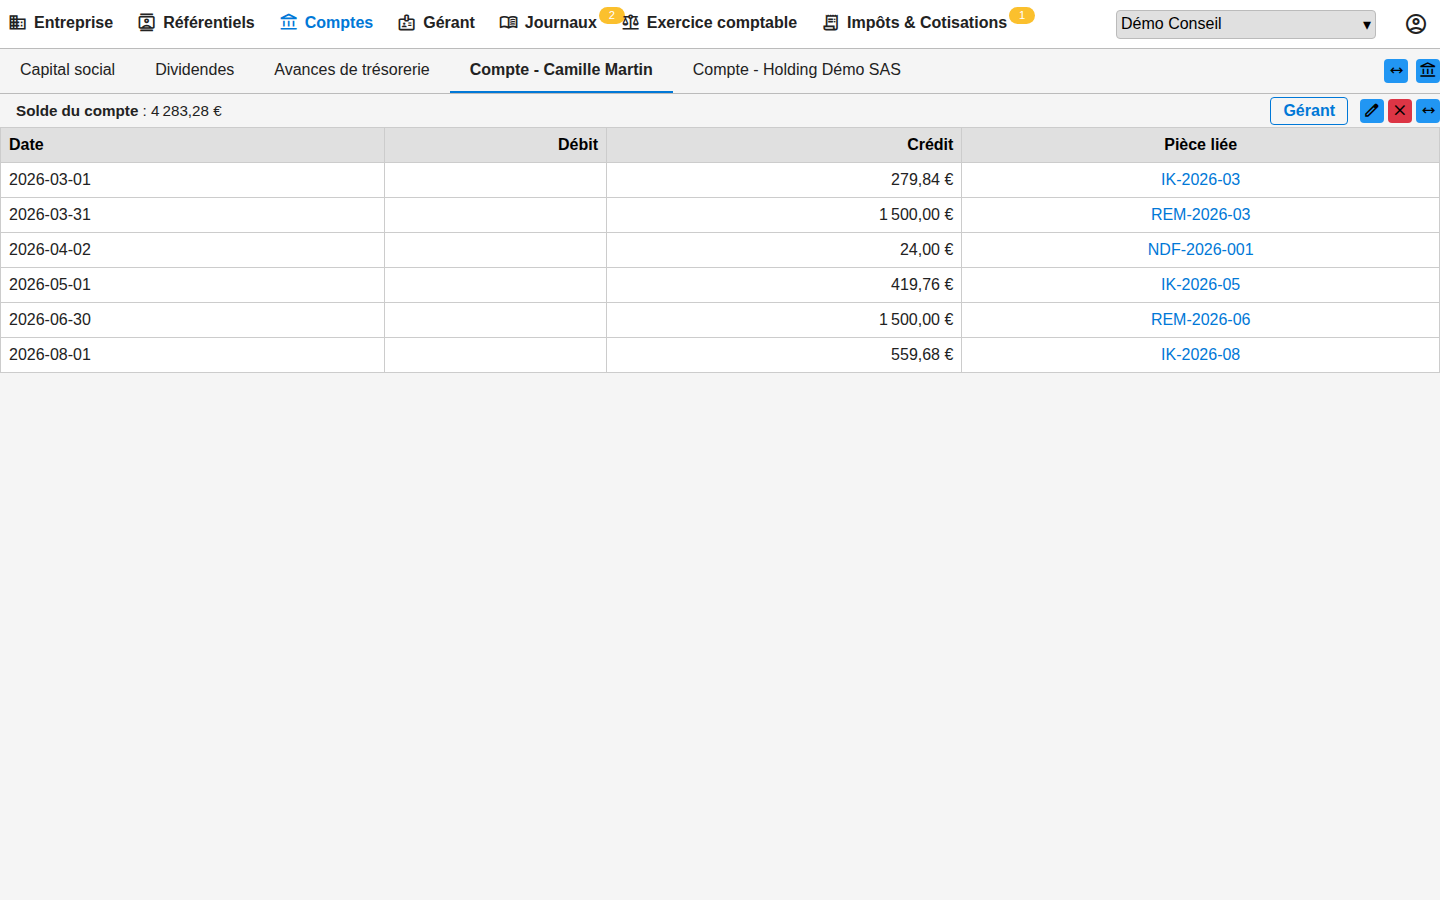Click the yellow badge 1 on Impôts & Cotisations
Viewport: 1440px width, 900px height.
1021,15
